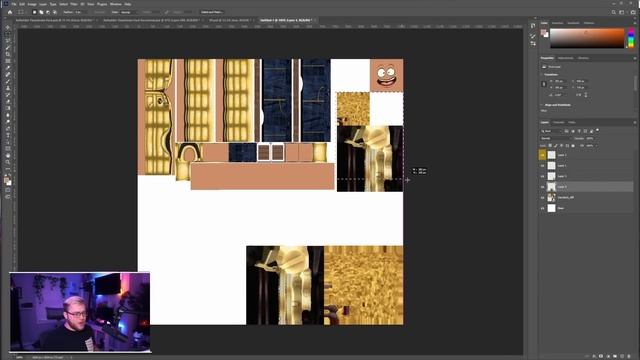Toggle Quick Mask mode icon

(x=8, y=190)
